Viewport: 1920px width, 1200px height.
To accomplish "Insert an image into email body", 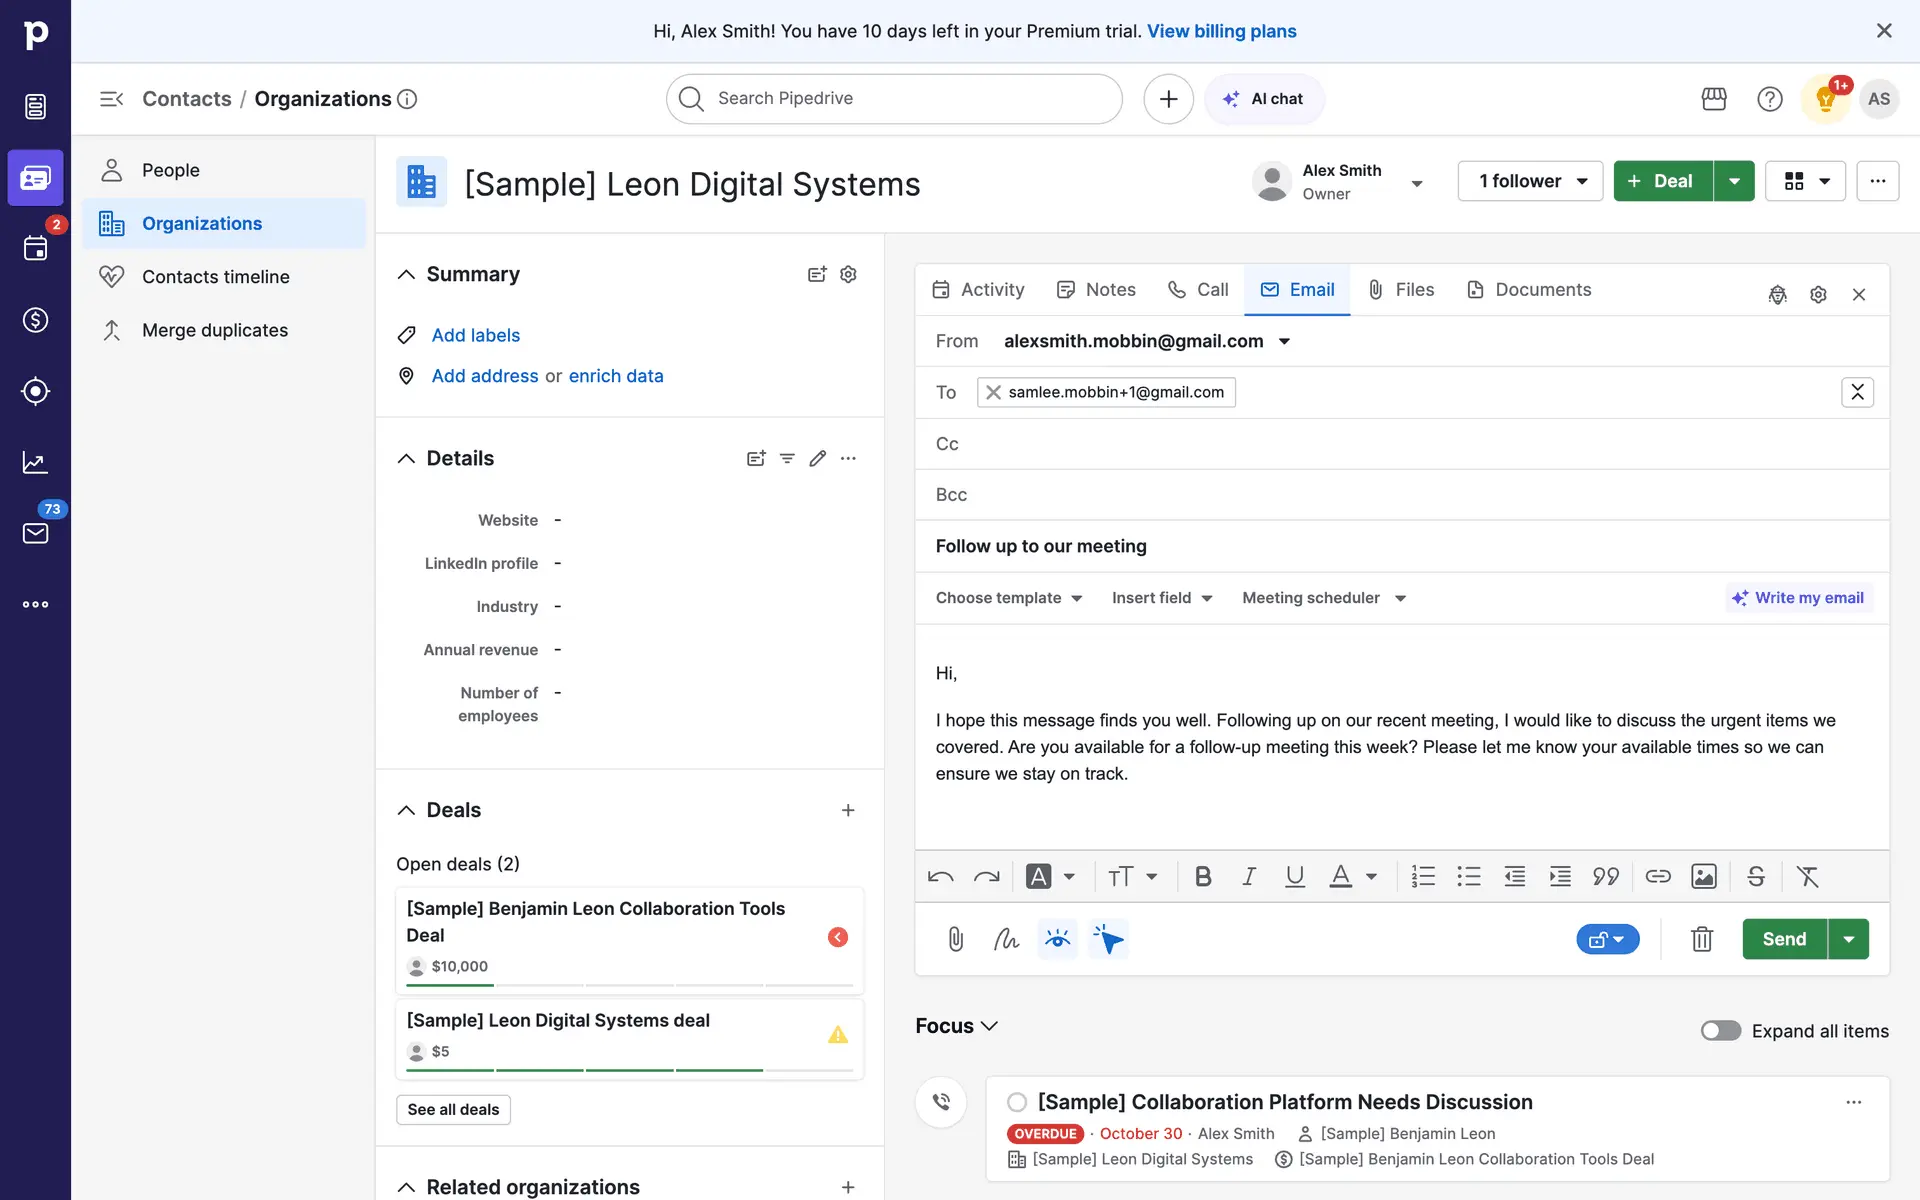I will coord(1703,877).
